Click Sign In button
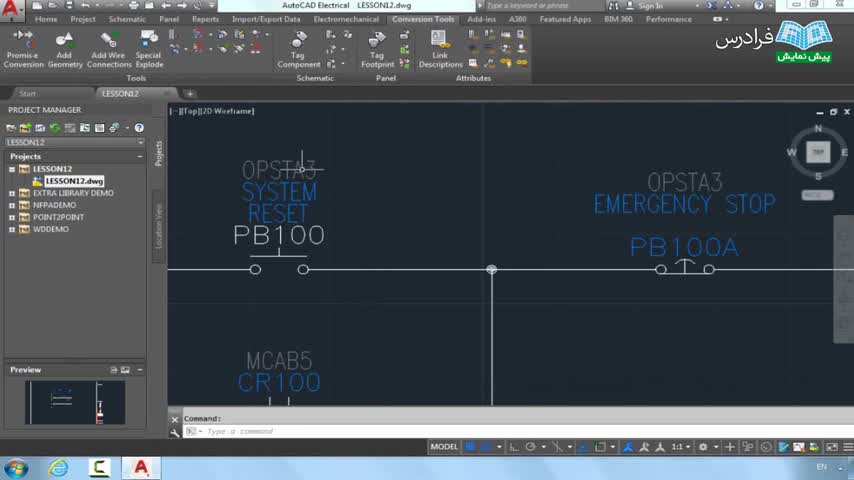The image size is (854, 480). click(x=651, y=5)
